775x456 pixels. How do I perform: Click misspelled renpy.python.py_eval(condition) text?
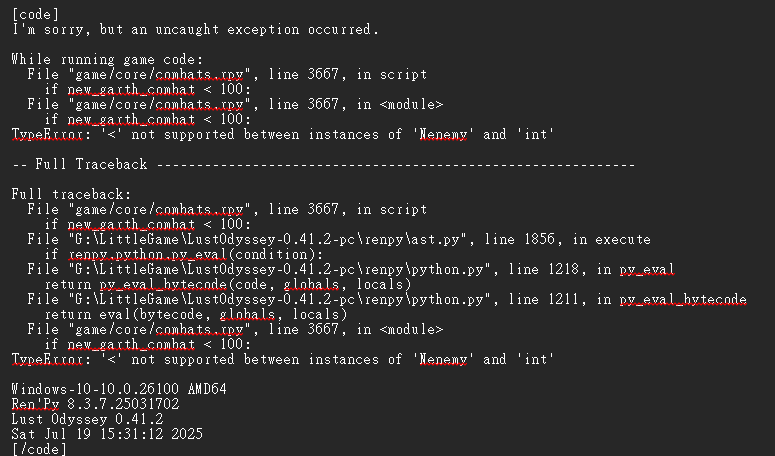coord(195,255)
